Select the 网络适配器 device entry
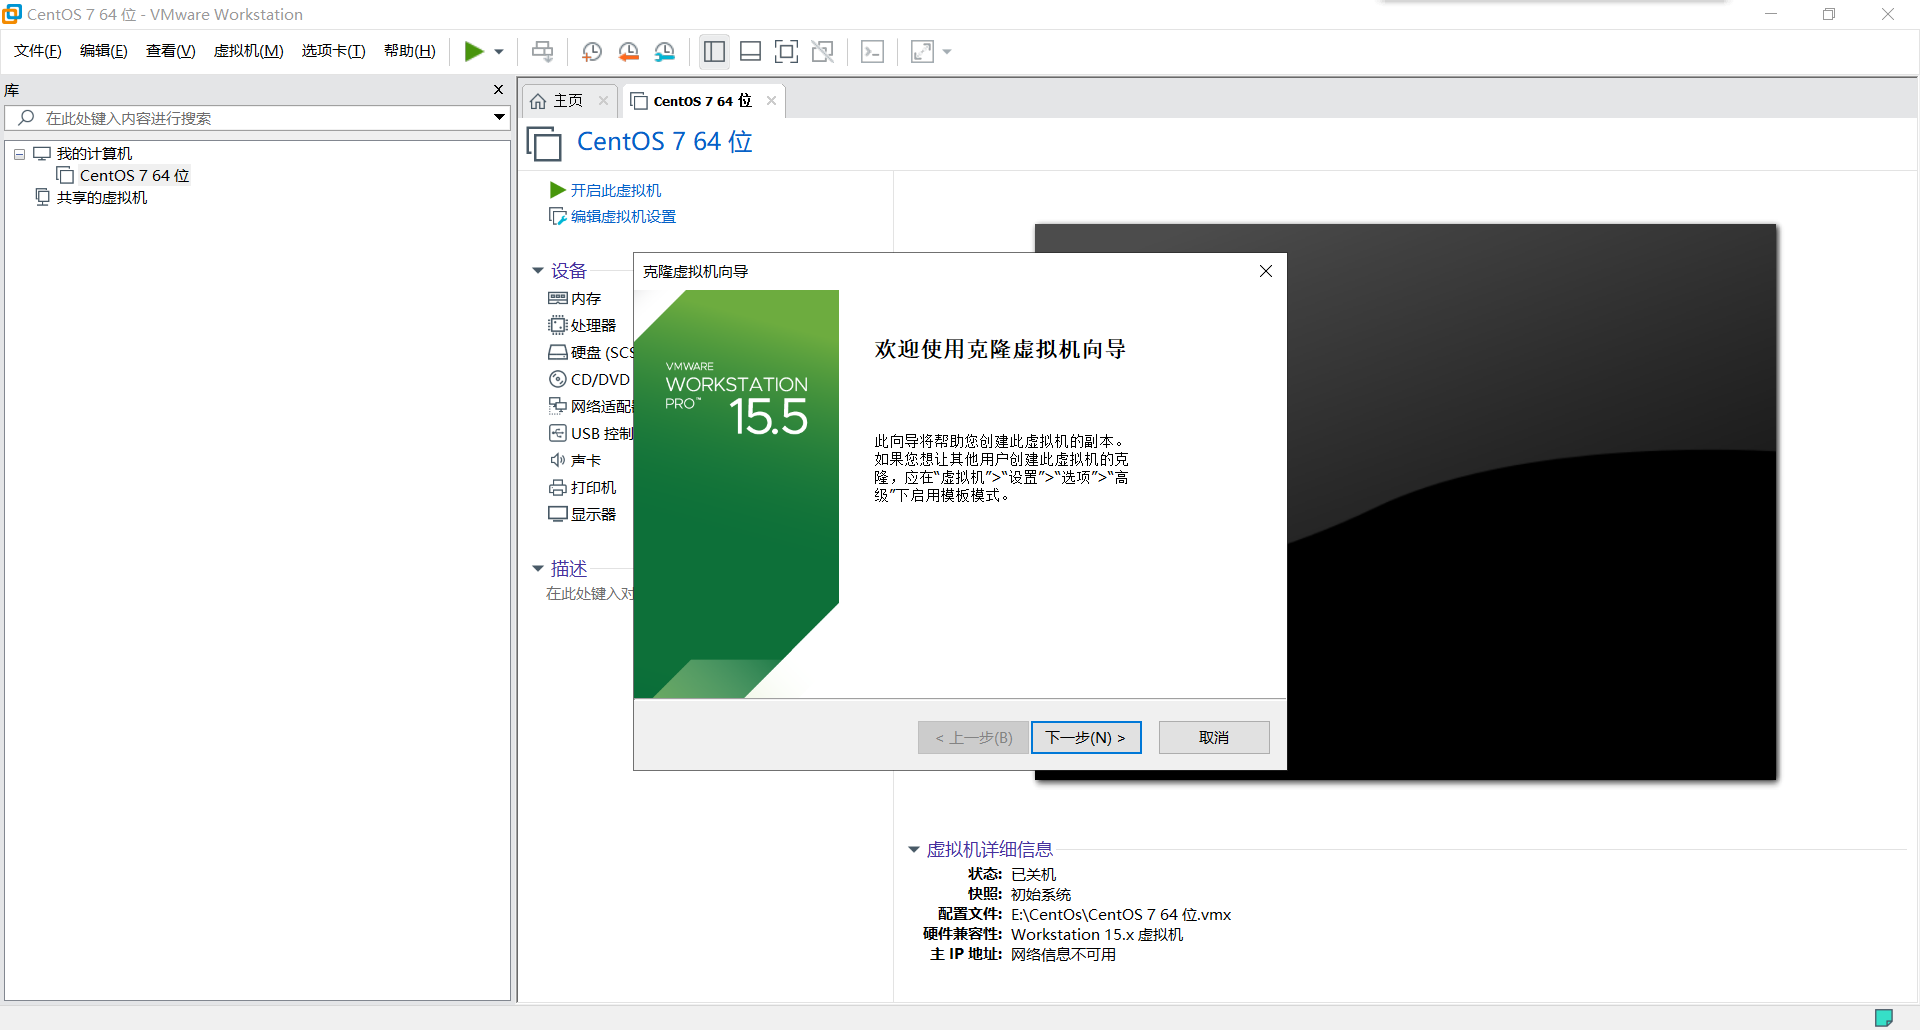Screen dimensions: 1920x1030 coord(591,407)
